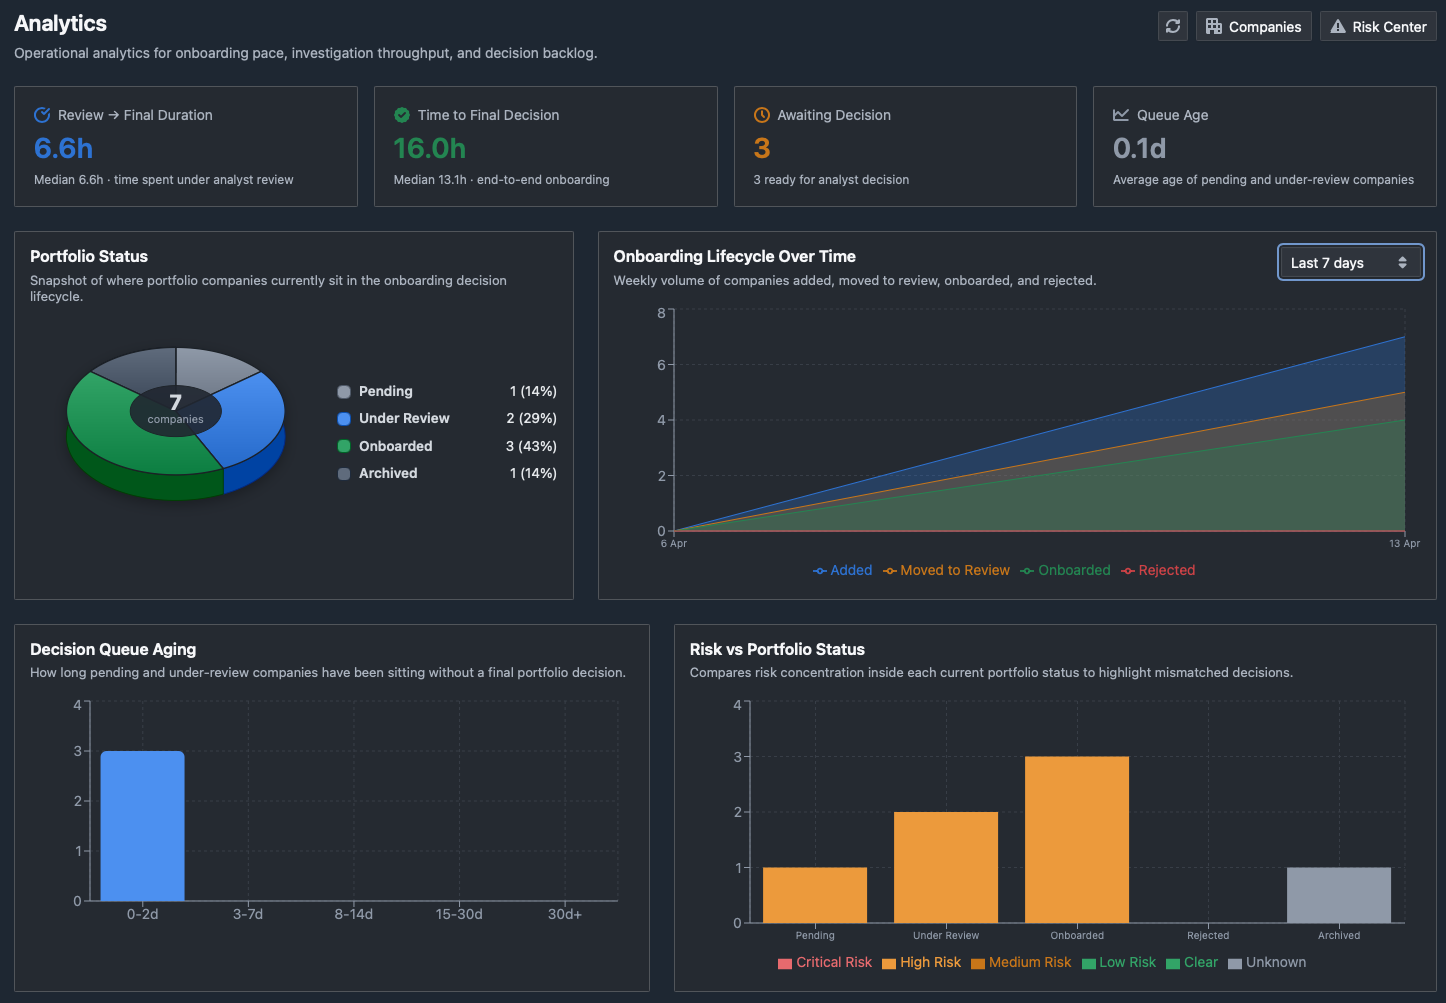This screenshot has width=1446, height=1003.
Task: Hide the Rejected series in lifecycle chart
Action: pos(1158,570)
